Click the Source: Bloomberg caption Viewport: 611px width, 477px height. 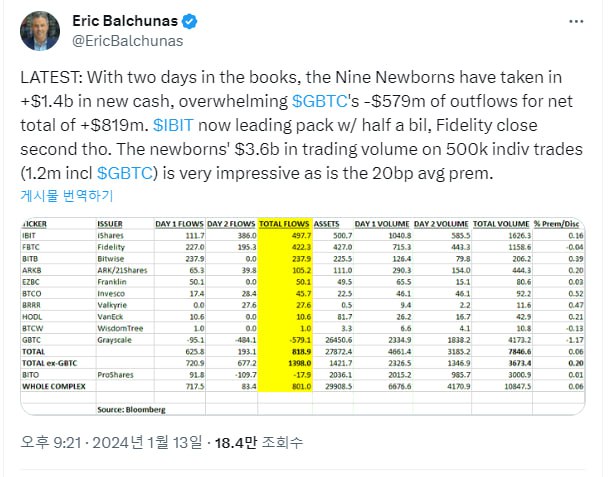tap(131, 410)
